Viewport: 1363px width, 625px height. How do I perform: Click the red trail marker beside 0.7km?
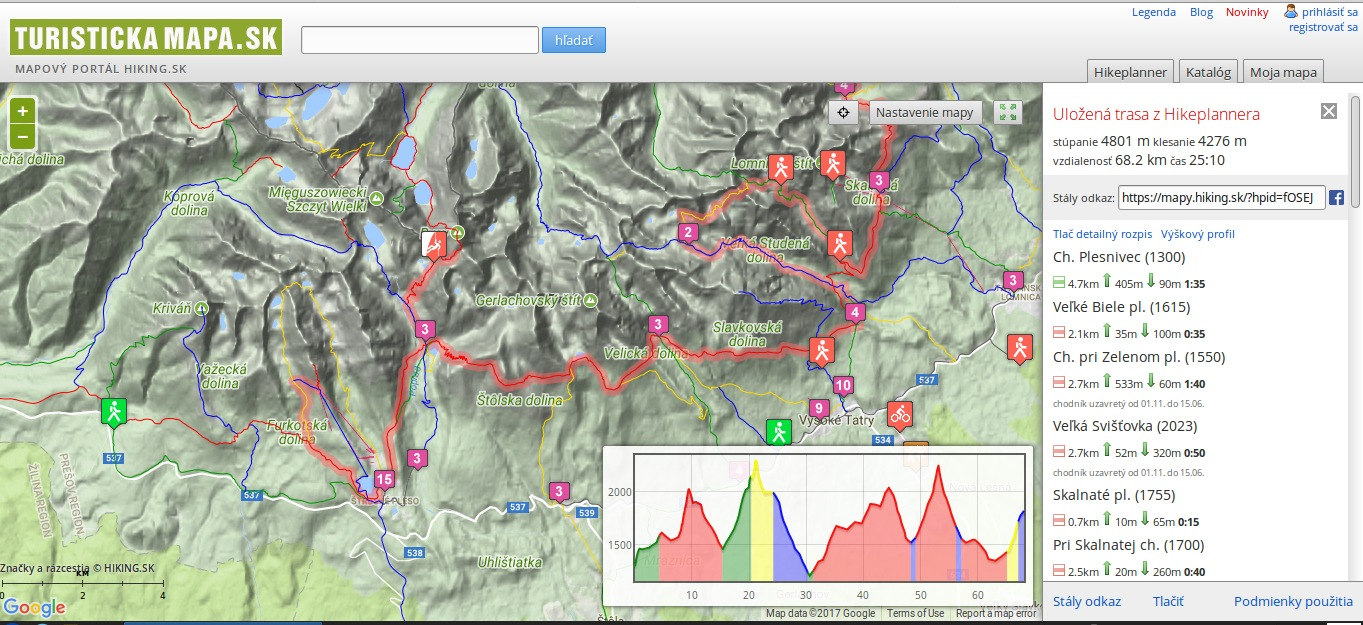coord(1059,522)
